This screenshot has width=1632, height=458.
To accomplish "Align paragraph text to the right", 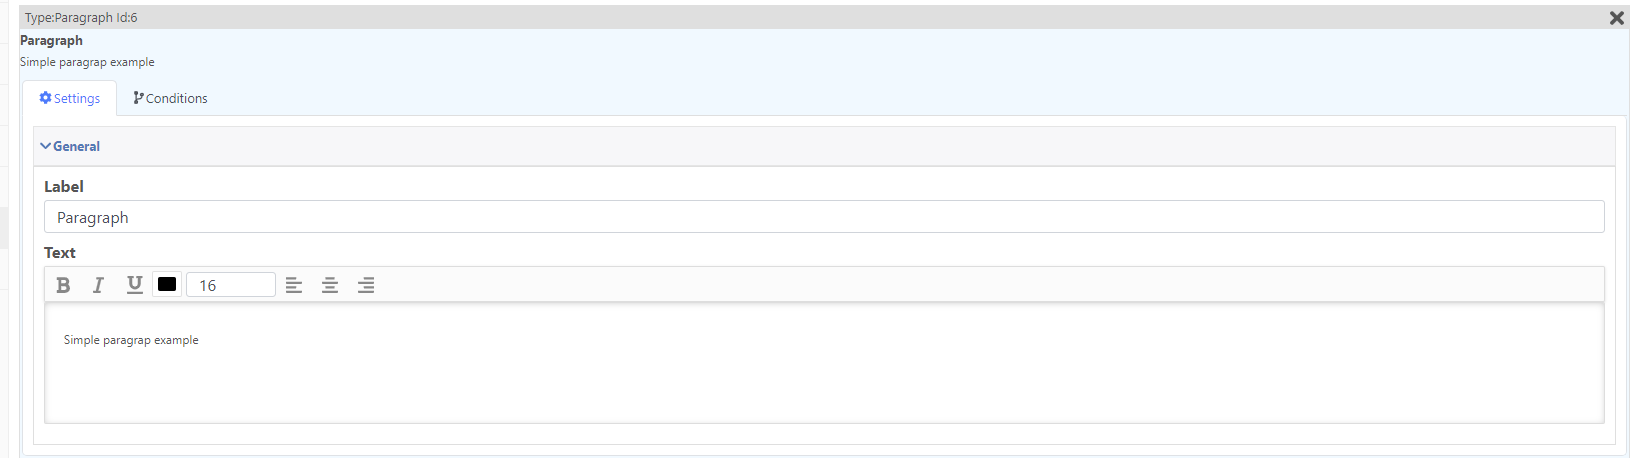I will 366,285.
